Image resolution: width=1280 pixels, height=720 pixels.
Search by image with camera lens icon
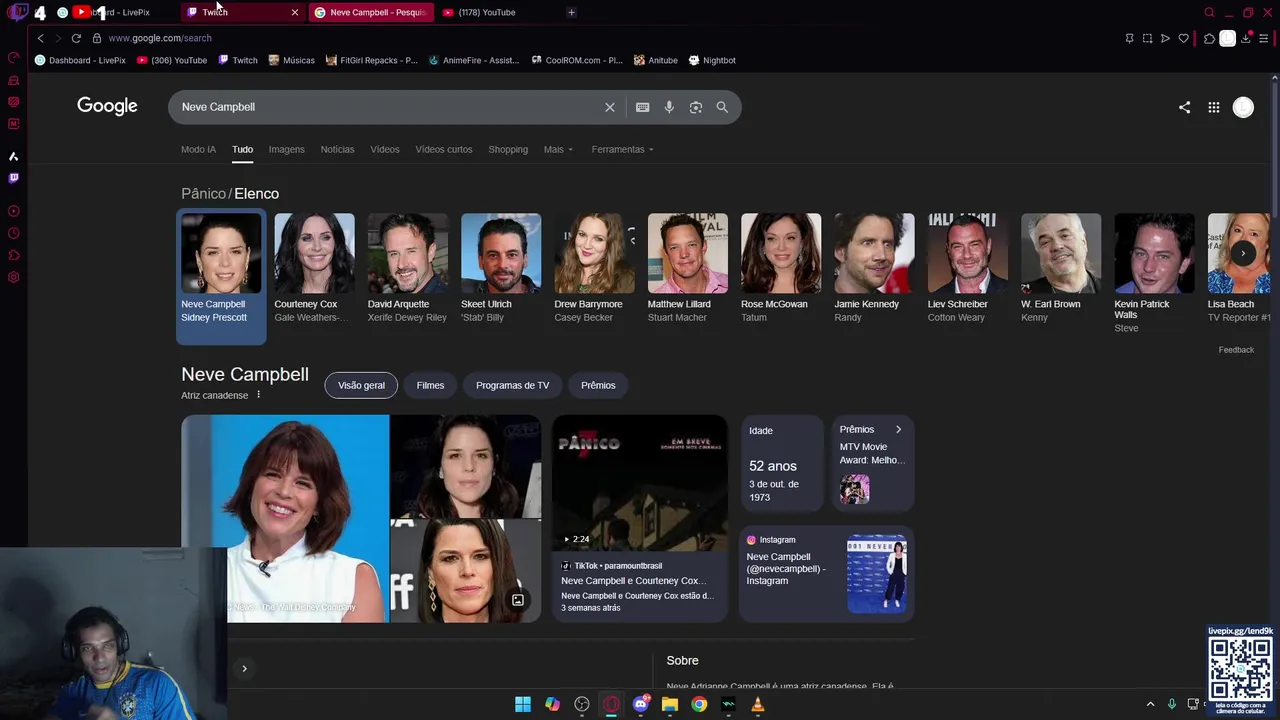pyautogui.click(x=696, y=107)
